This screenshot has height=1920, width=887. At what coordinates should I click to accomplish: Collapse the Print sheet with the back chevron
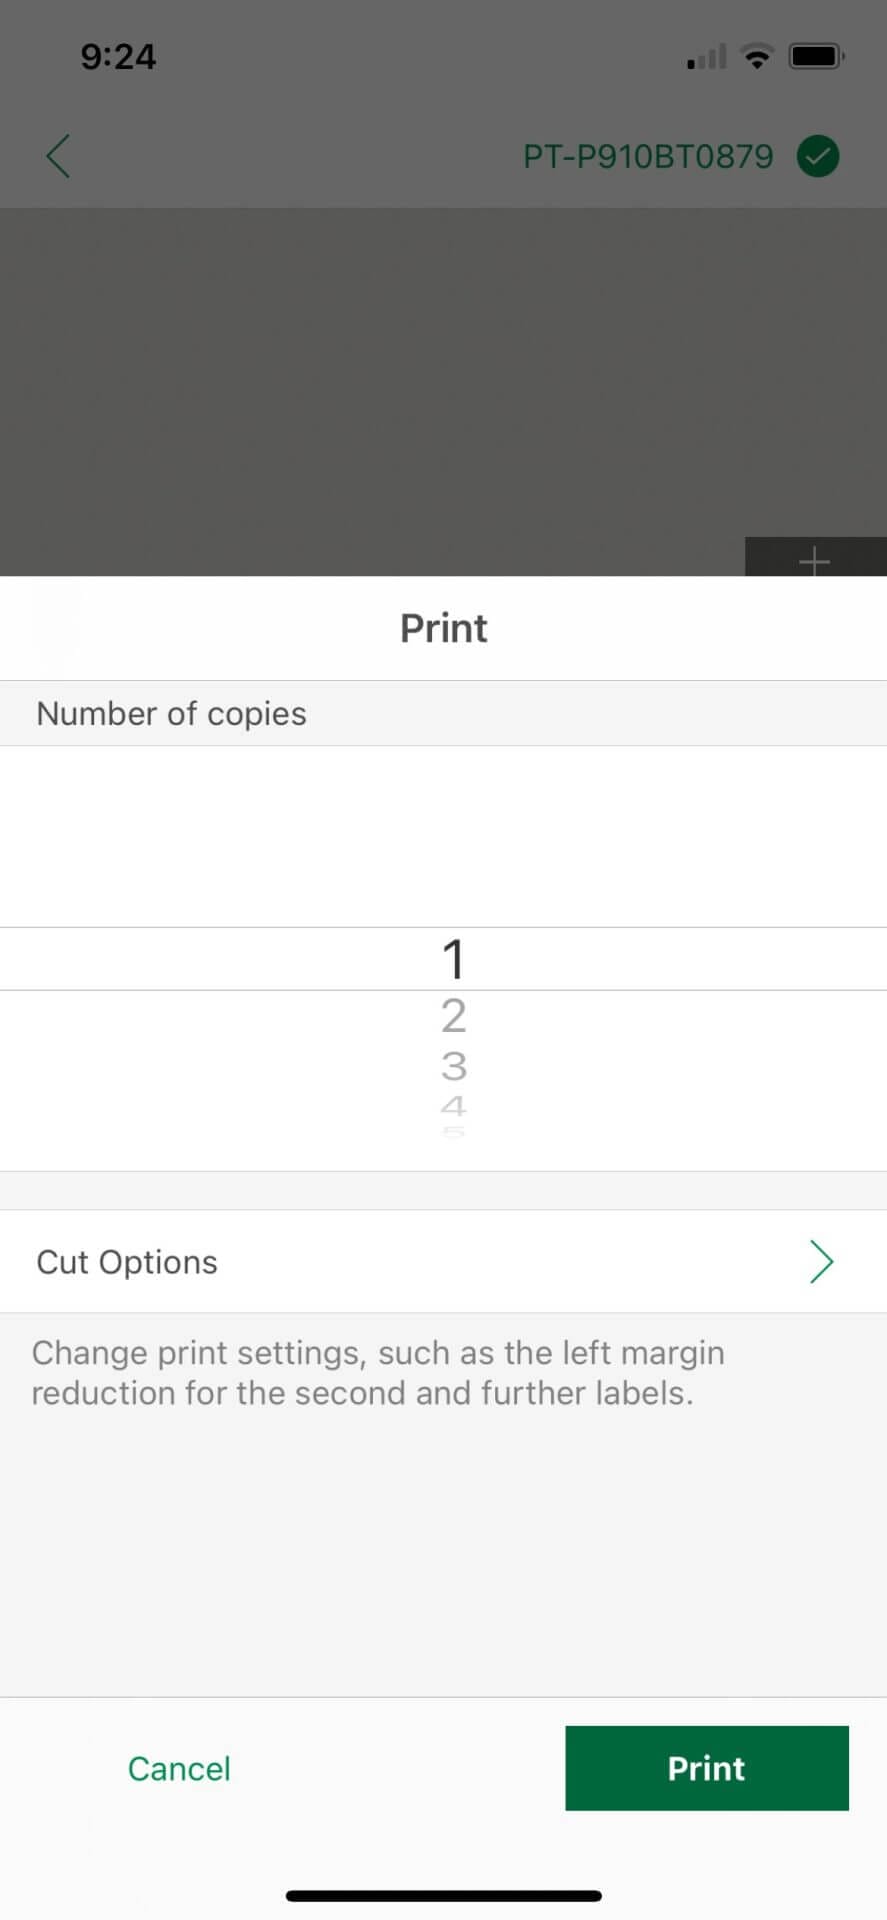[57, 156]
